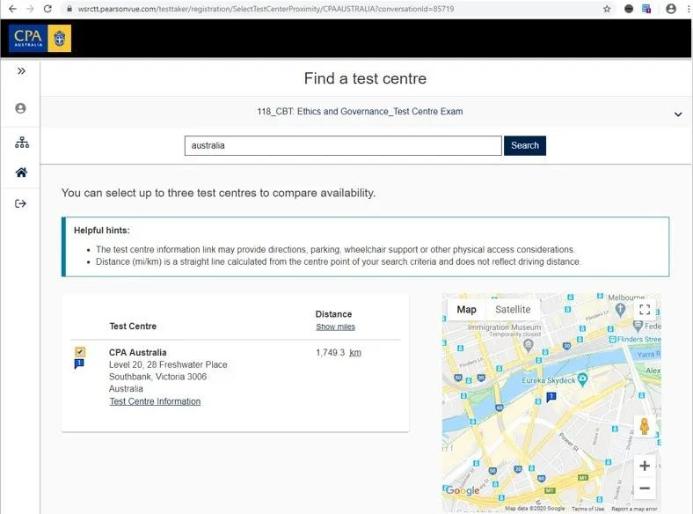Click the Immigration Museum map pin
This screenshot has width=693, height=514.
(x=528, y=346)
